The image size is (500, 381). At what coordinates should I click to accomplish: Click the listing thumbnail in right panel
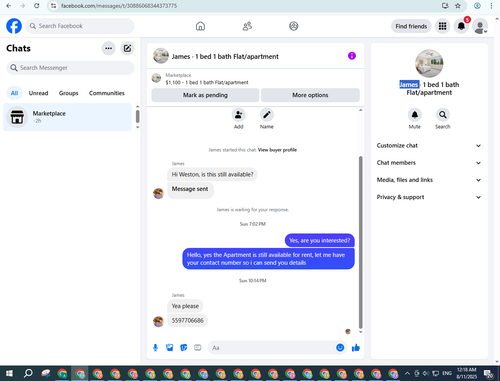429,63
